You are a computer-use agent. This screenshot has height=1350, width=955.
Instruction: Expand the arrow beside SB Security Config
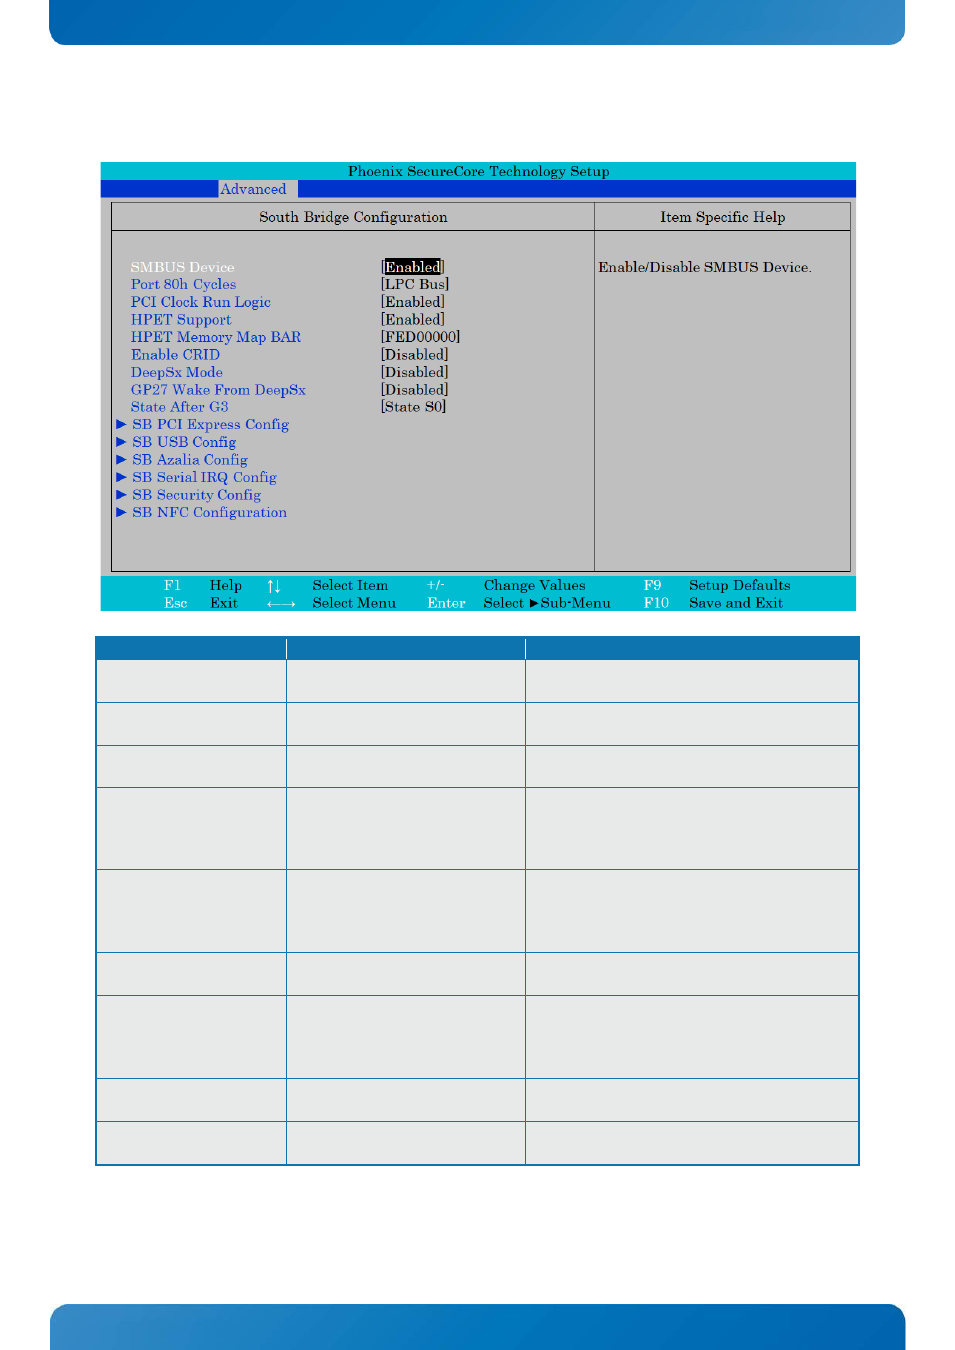tap(121, 494)
